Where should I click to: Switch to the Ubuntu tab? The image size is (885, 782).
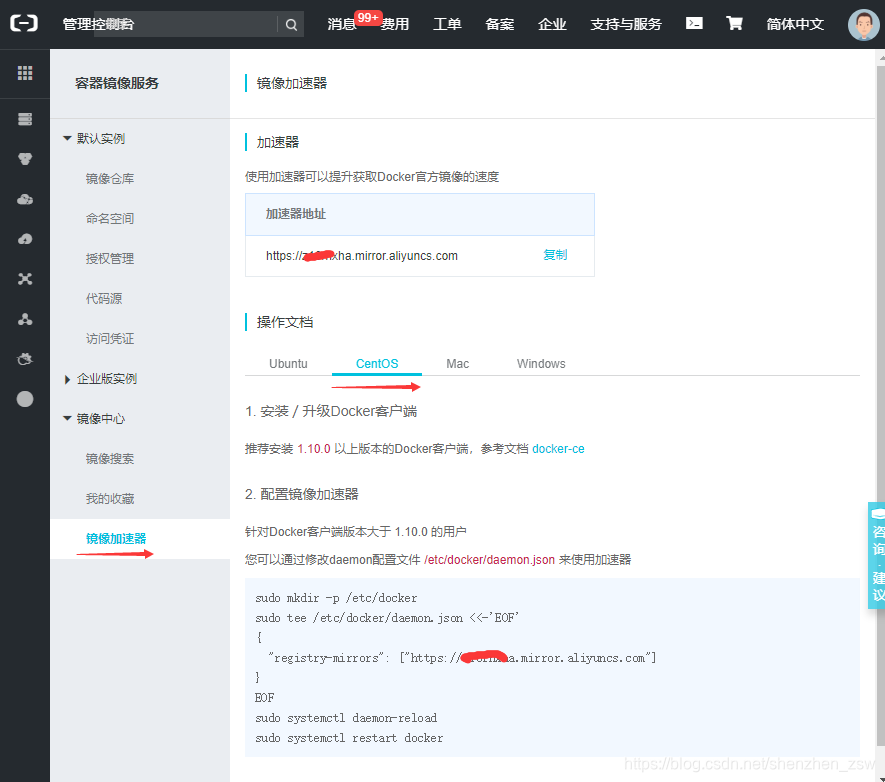288,363
